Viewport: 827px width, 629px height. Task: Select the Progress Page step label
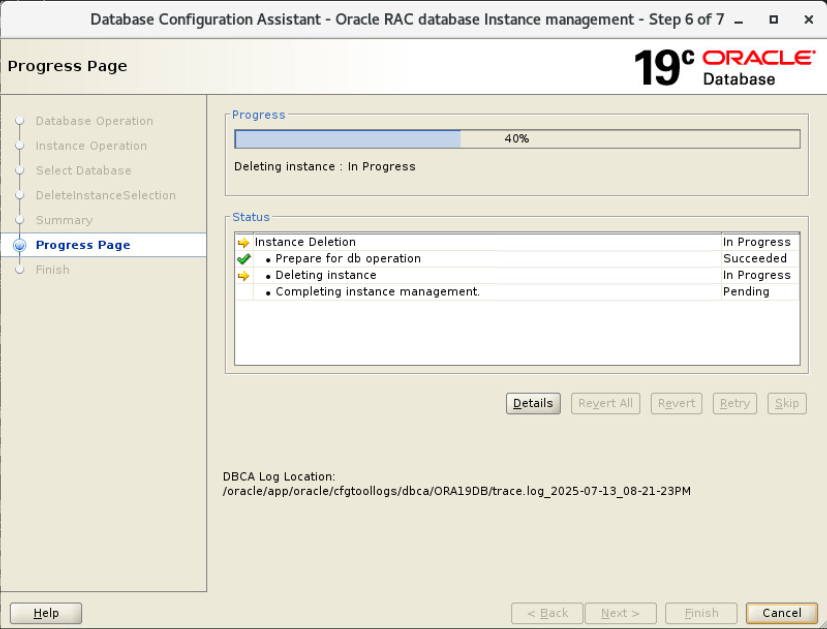point(83,245)
